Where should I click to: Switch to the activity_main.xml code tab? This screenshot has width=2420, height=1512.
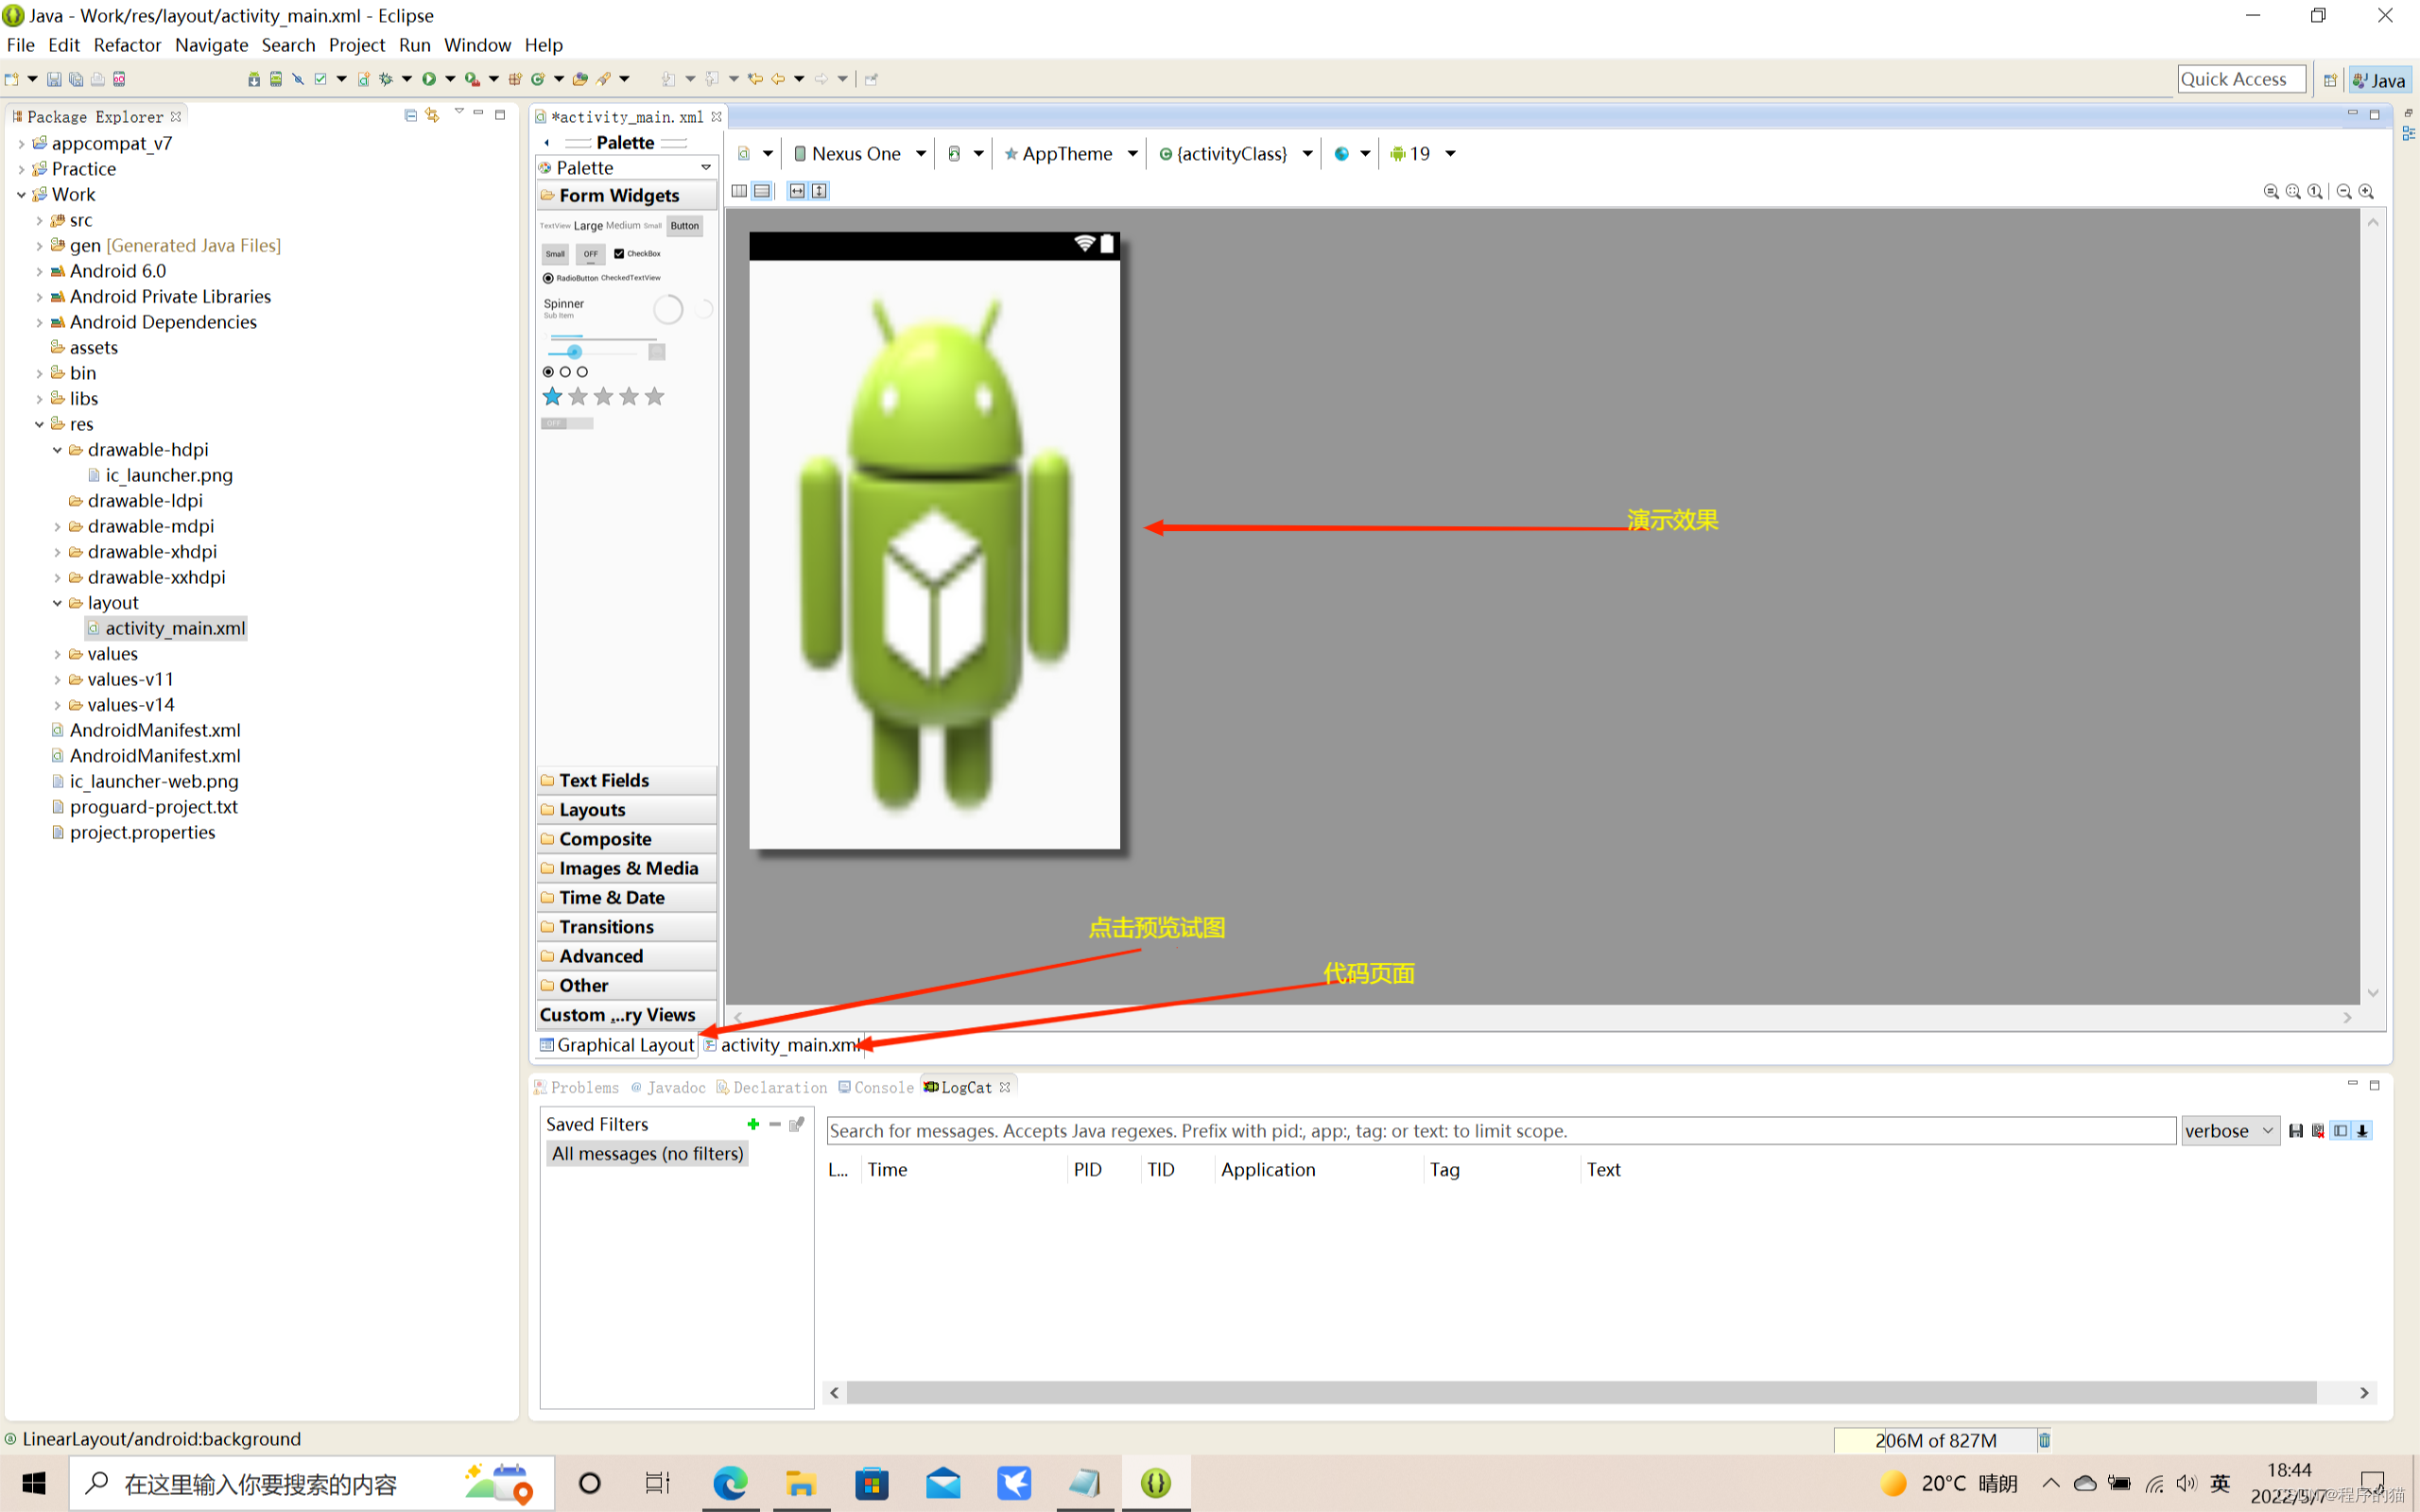click(x=786, y=1045)
